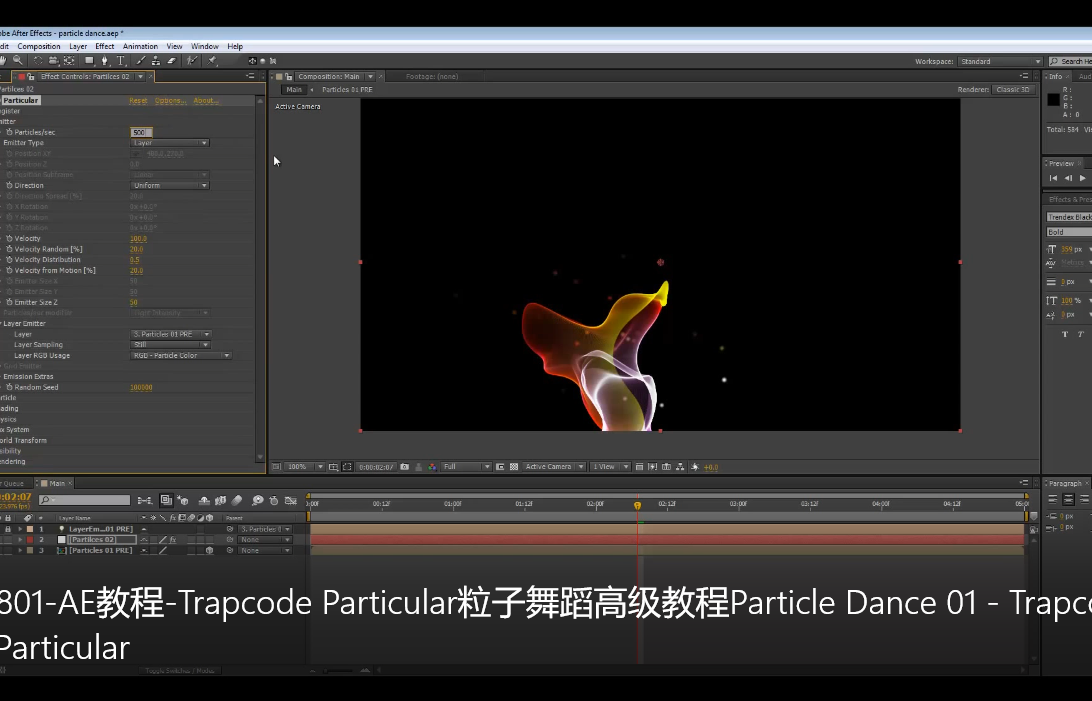Select the Clone Stamp tool
This screenshot has height=701, width=1092.
pos(156,61)
